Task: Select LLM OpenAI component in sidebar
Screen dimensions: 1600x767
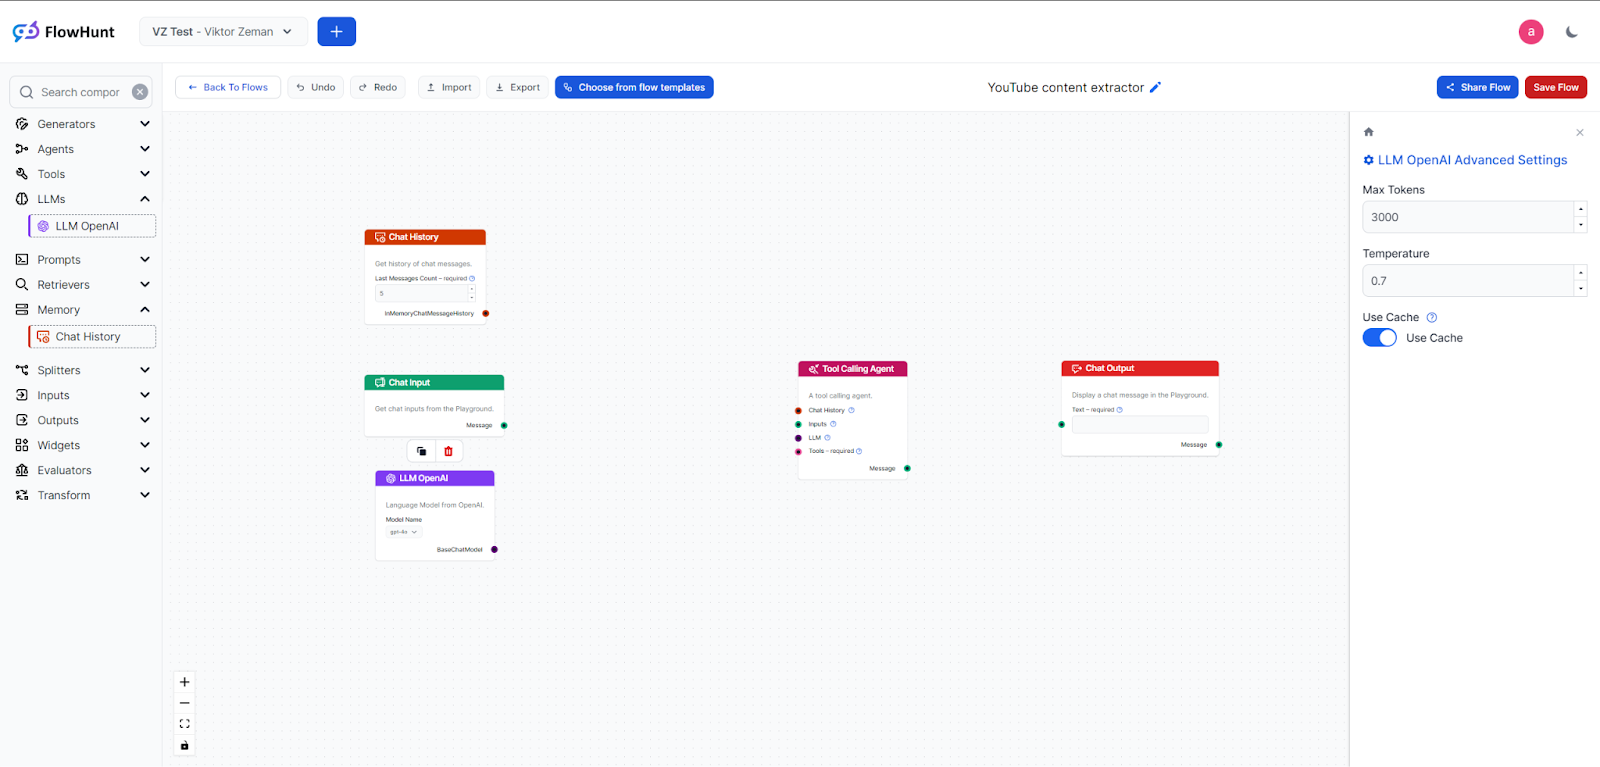Action: coord(92,226)
